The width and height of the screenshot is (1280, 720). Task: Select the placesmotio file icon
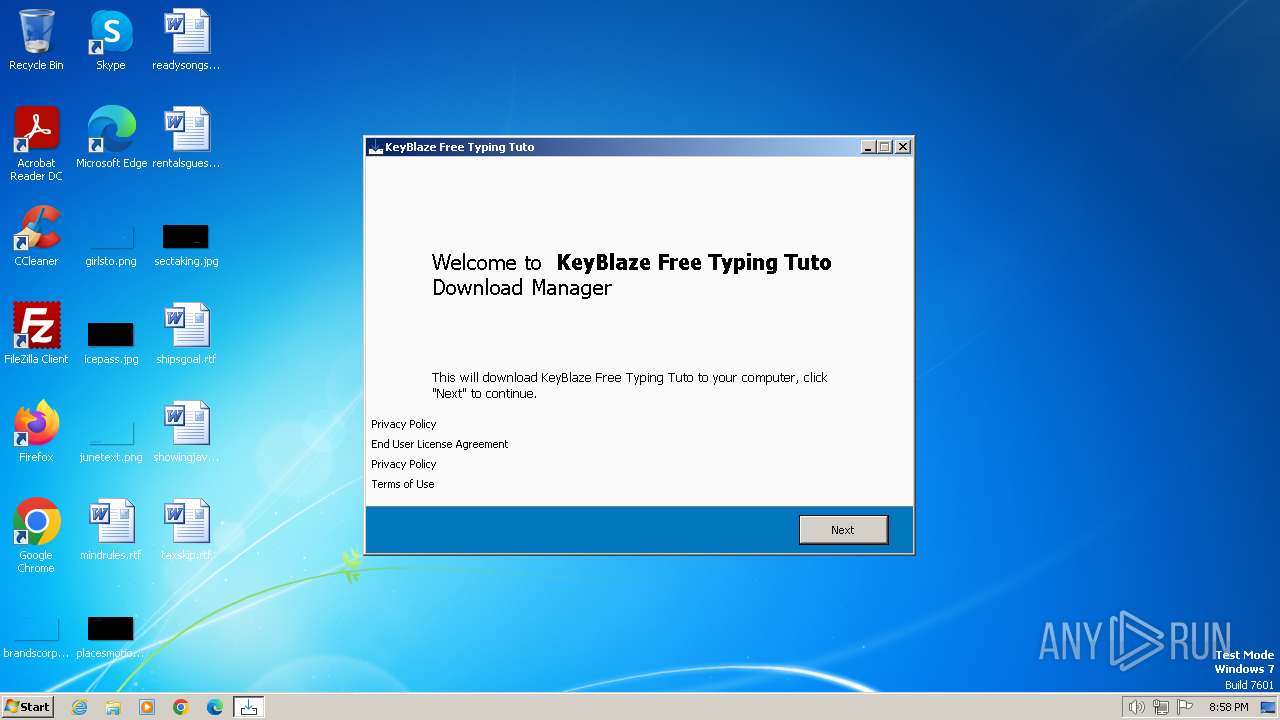tap(111, 637)
